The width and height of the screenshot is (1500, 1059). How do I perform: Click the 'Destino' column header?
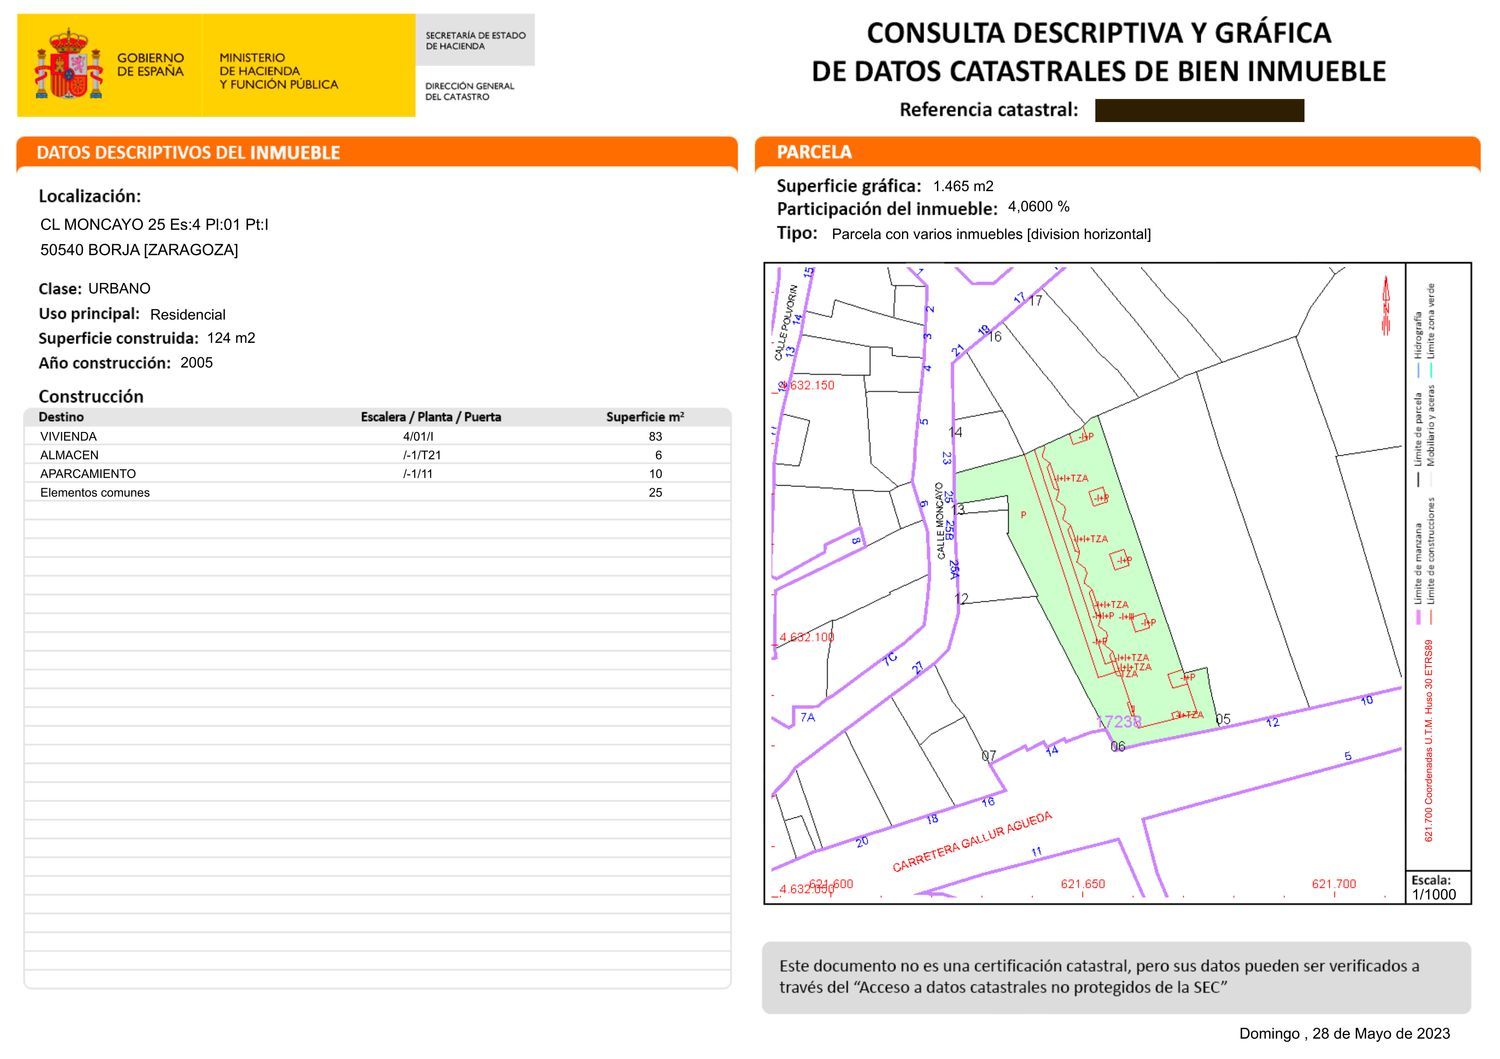click(x=61, y=417)
